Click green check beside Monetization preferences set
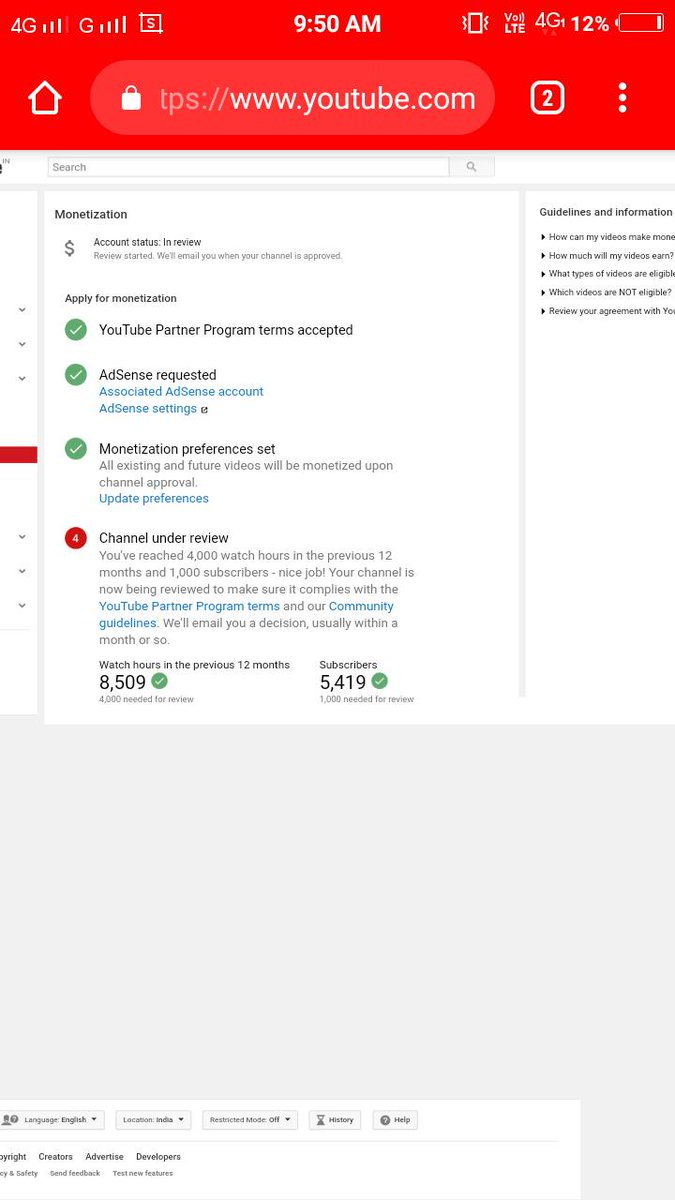This screenshot has height=1200, width=675. pos(76,449)
